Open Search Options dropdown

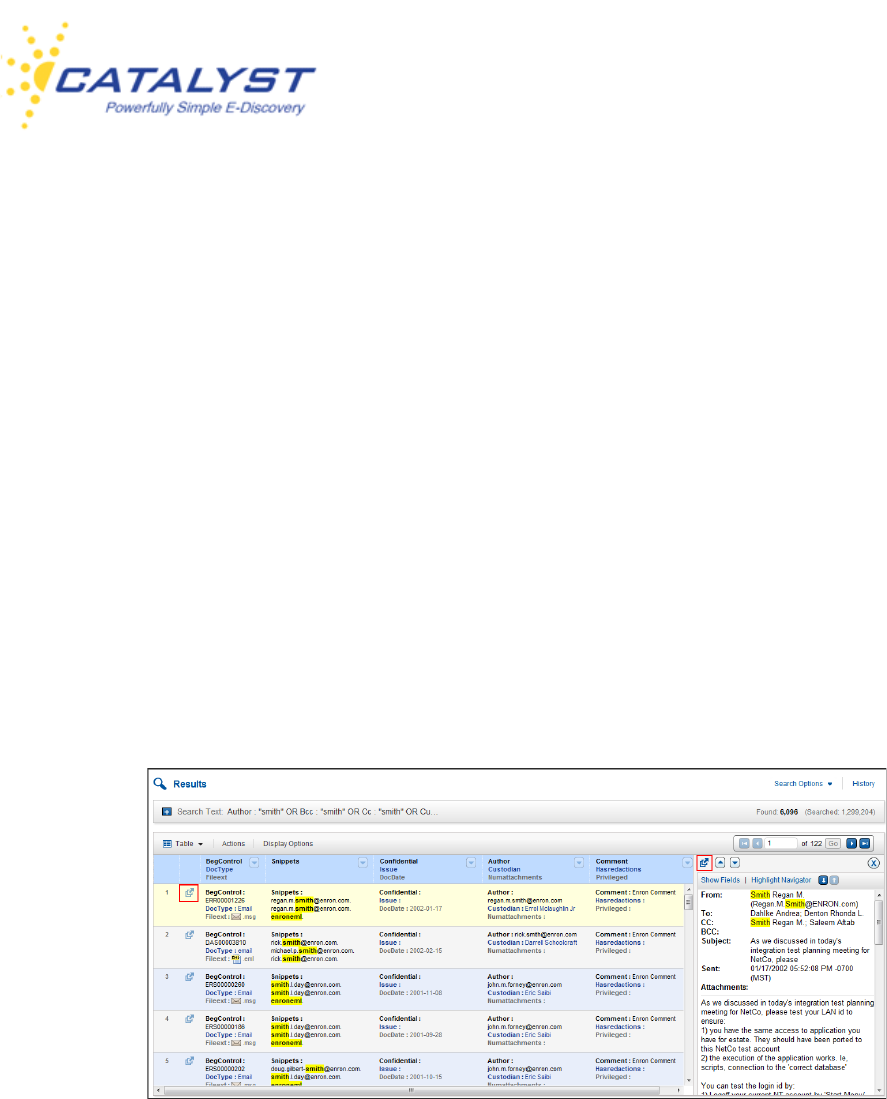803,784
